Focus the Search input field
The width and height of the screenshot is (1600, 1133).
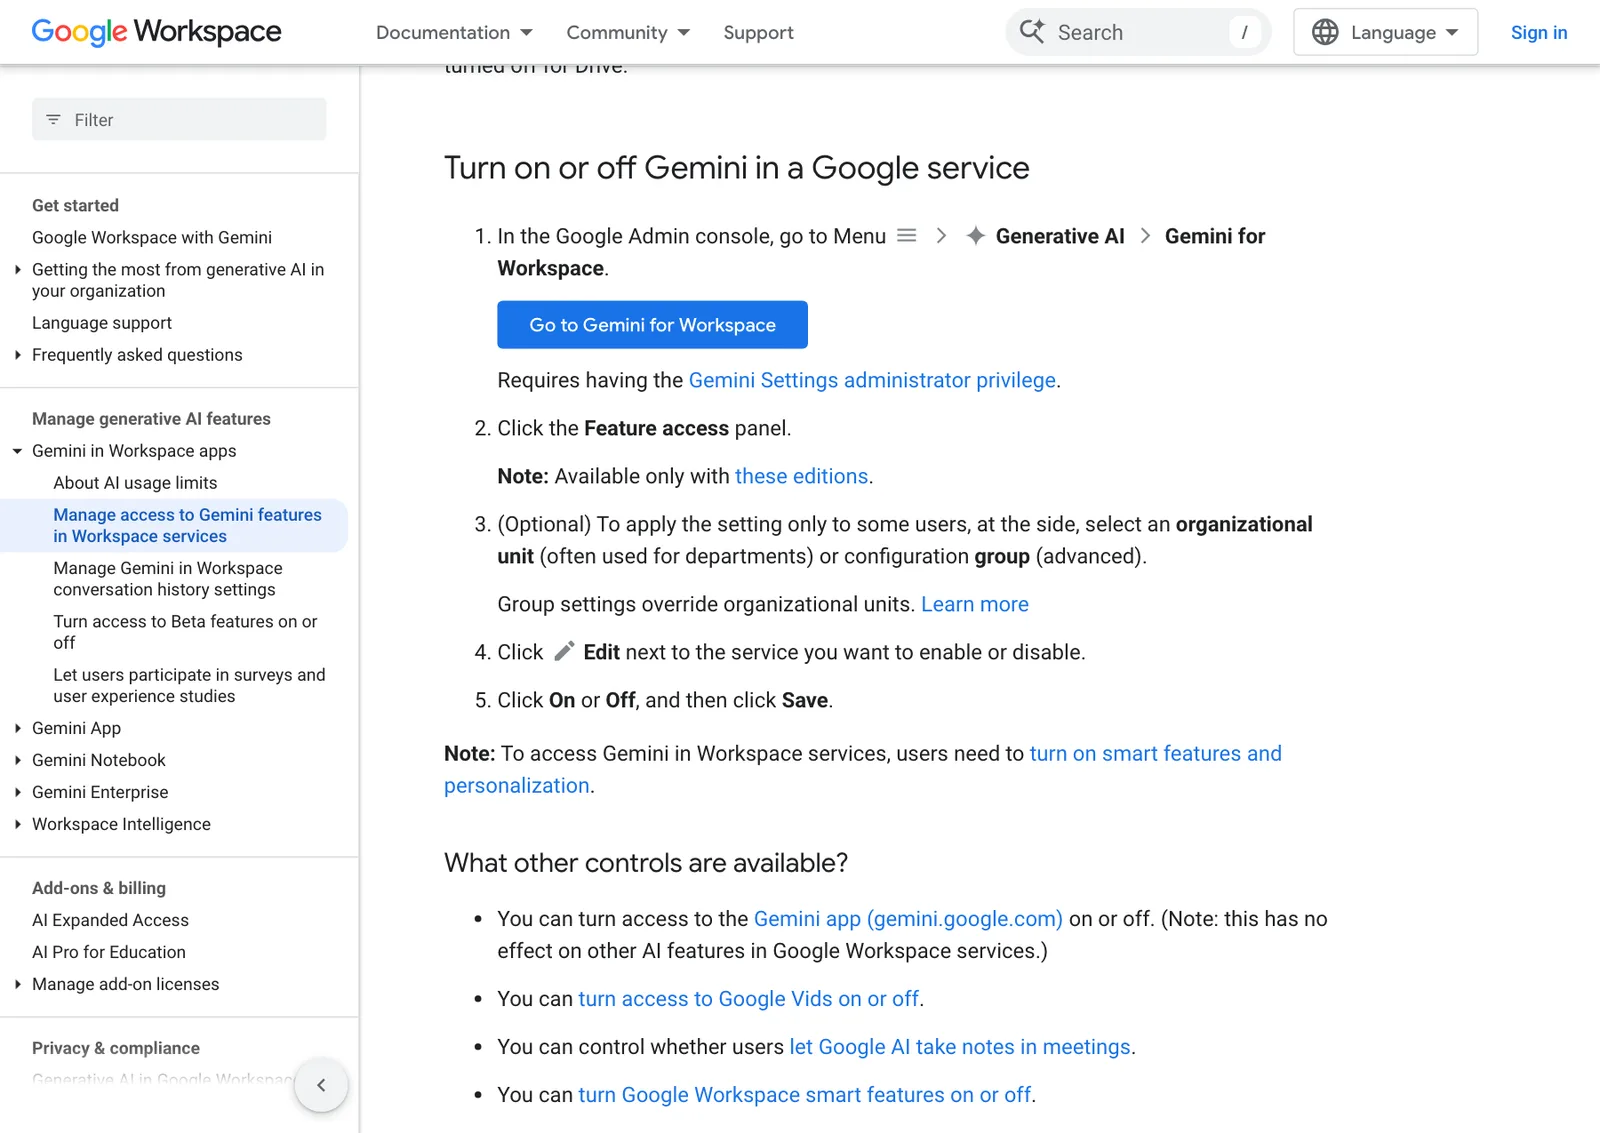(x=1138, y=32)
